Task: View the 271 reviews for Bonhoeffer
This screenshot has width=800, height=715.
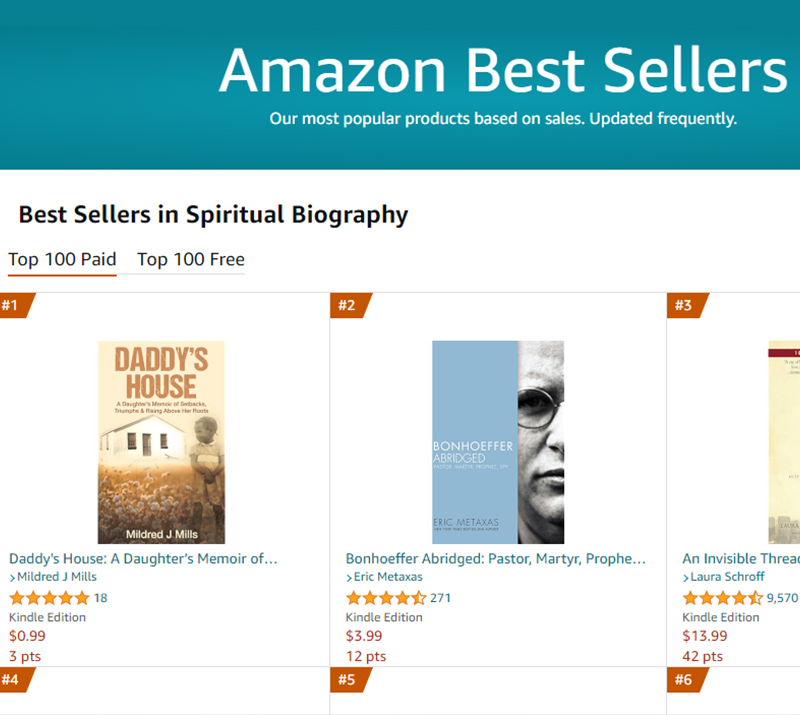Action: click(x=441, y=598)
